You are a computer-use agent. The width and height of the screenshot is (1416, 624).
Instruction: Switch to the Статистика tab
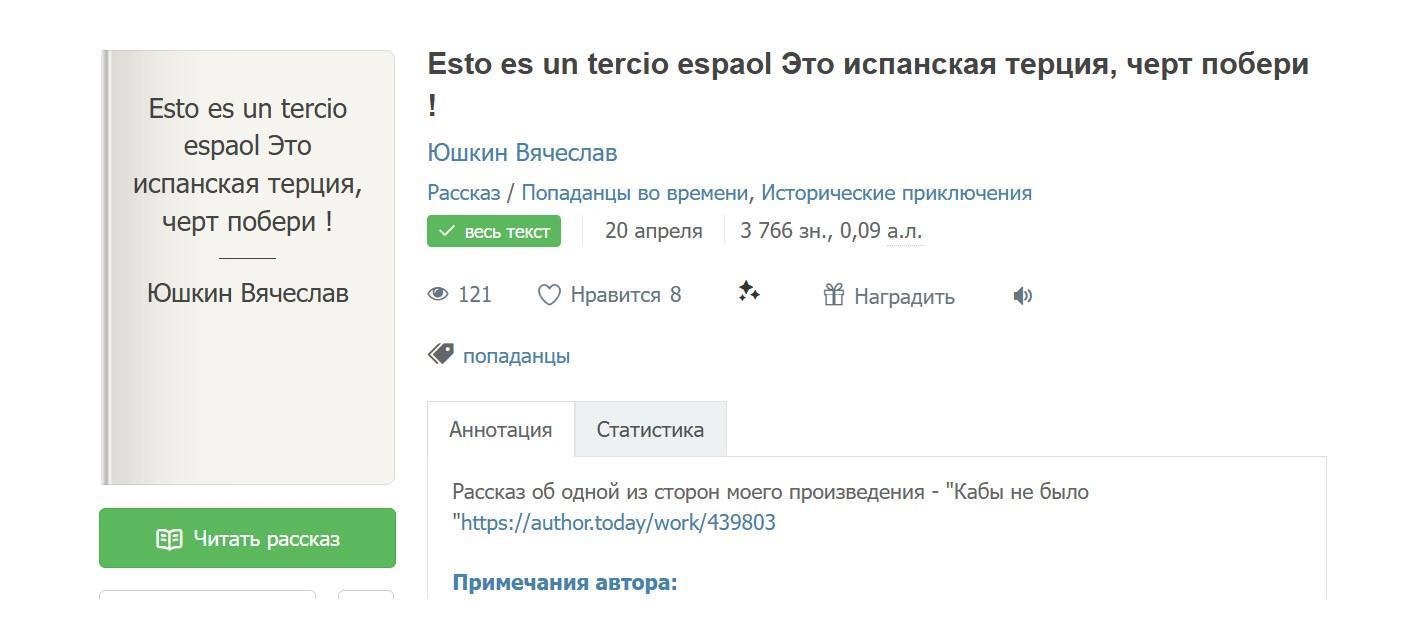click(650, 430)
